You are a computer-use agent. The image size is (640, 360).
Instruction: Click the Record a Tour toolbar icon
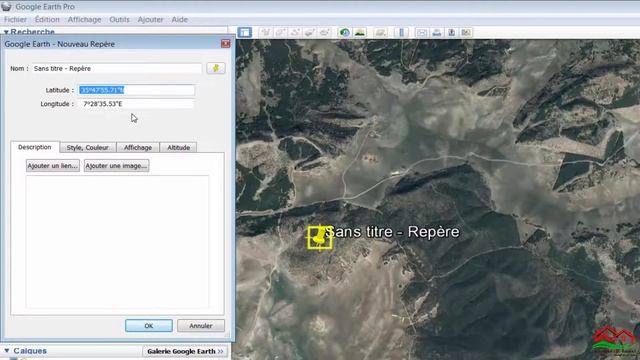[x=324, y=32]
